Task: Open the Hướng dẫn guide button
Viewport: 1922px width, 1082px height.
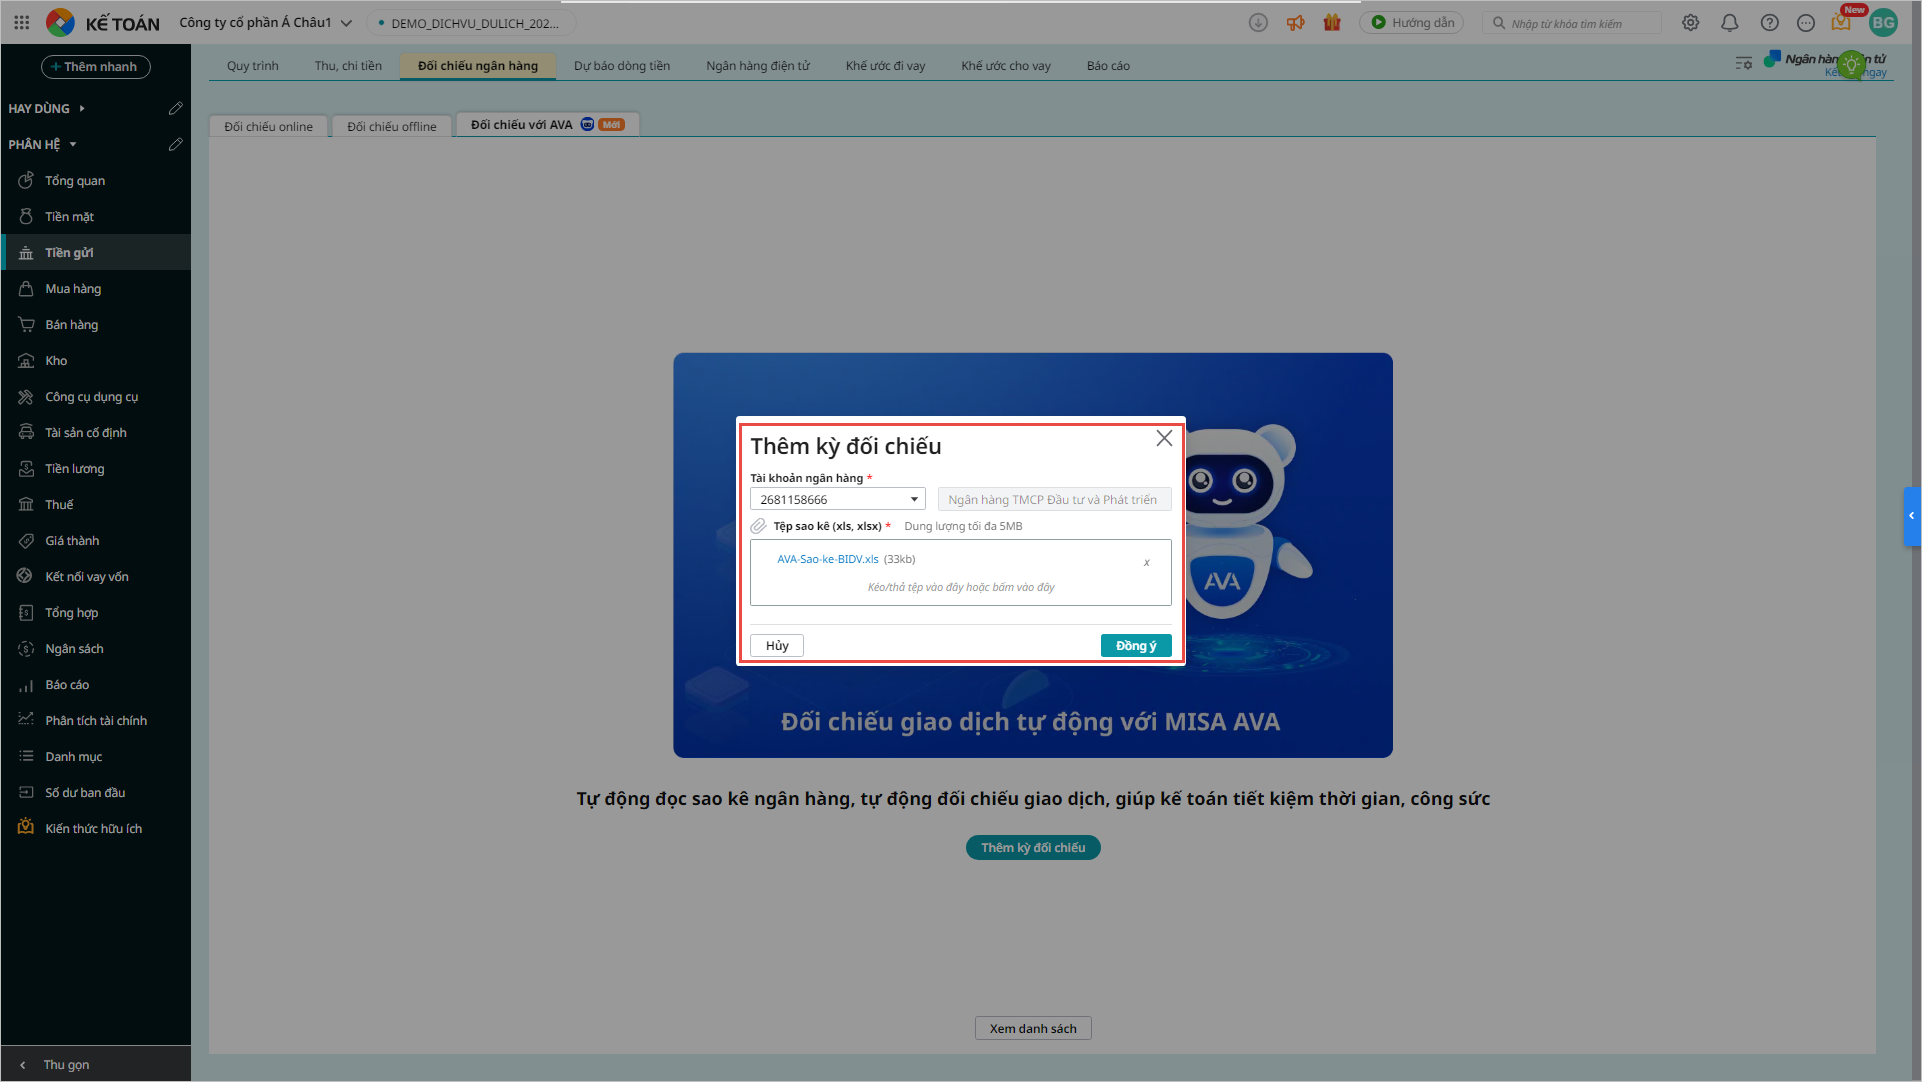Action: pyautogui.click(x=1412, y=22)
